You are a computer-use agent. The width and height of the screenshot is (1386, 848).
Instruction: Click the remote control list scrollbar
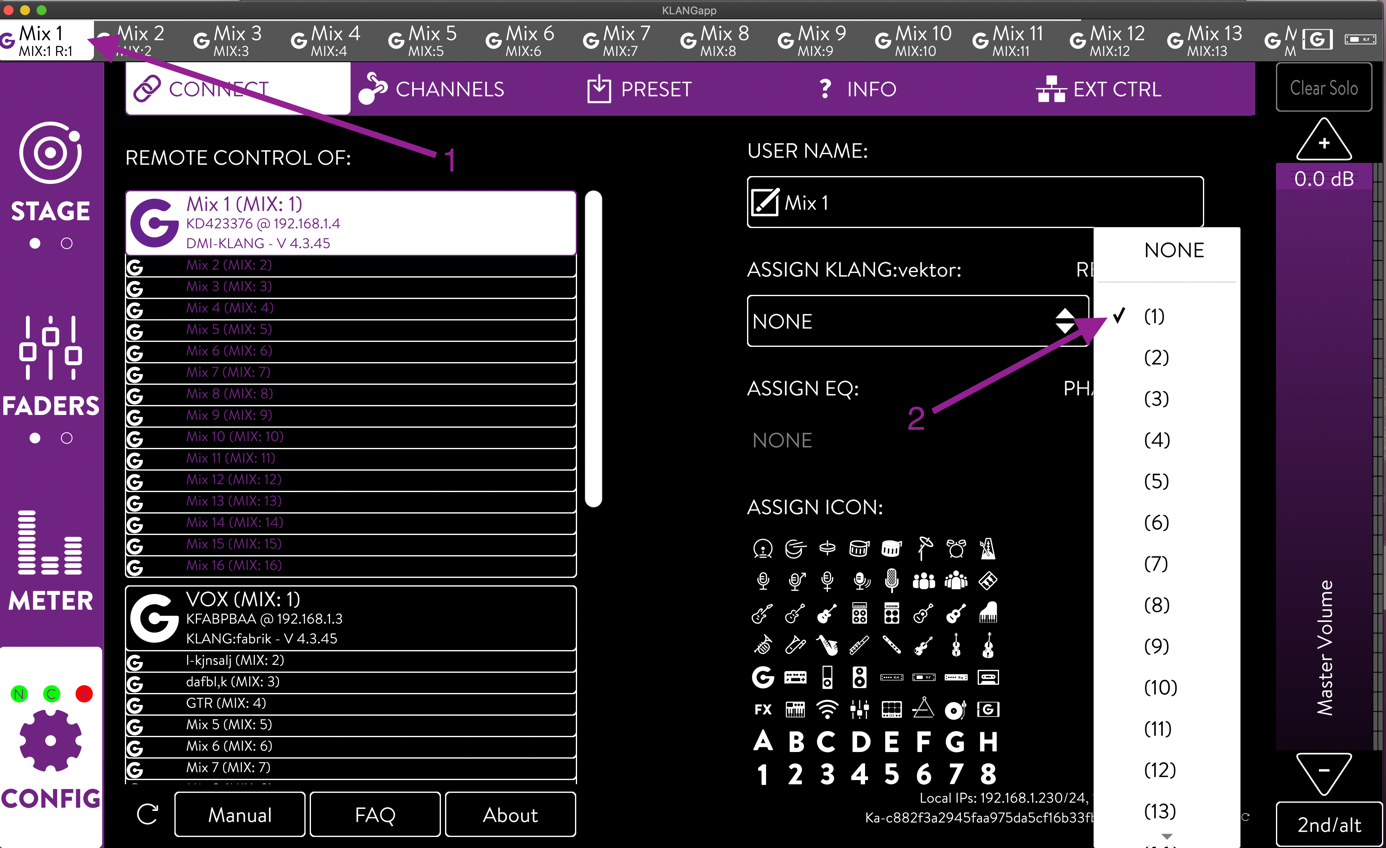pos(594,349)
